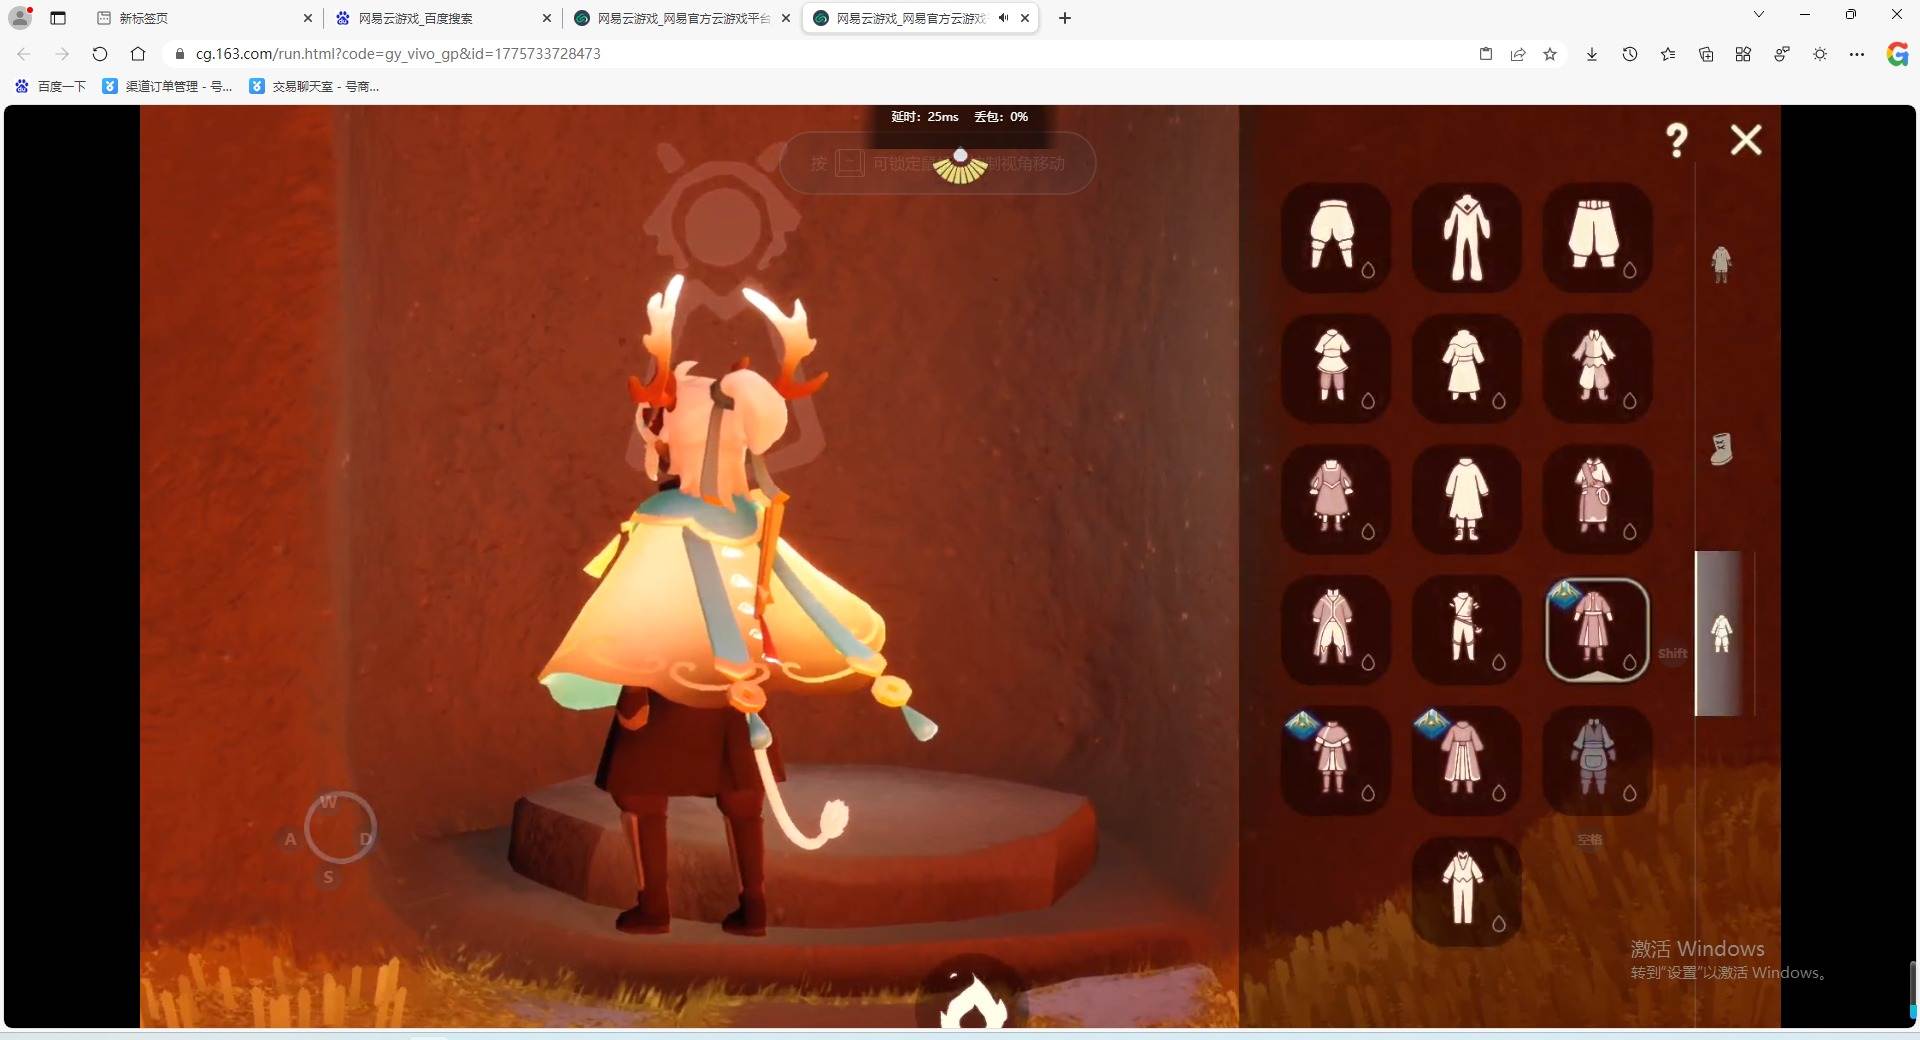
Task: Switch to the 新标签页 tab
Action: (200, 18)
